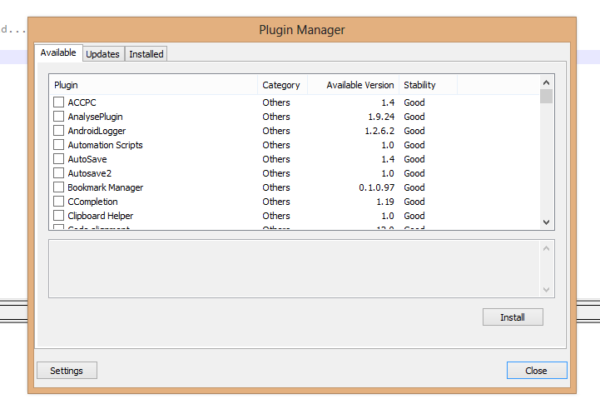Sort by Available Version column header
The width and height of the screenshot is (600, 414).
(x=353, y=85)
